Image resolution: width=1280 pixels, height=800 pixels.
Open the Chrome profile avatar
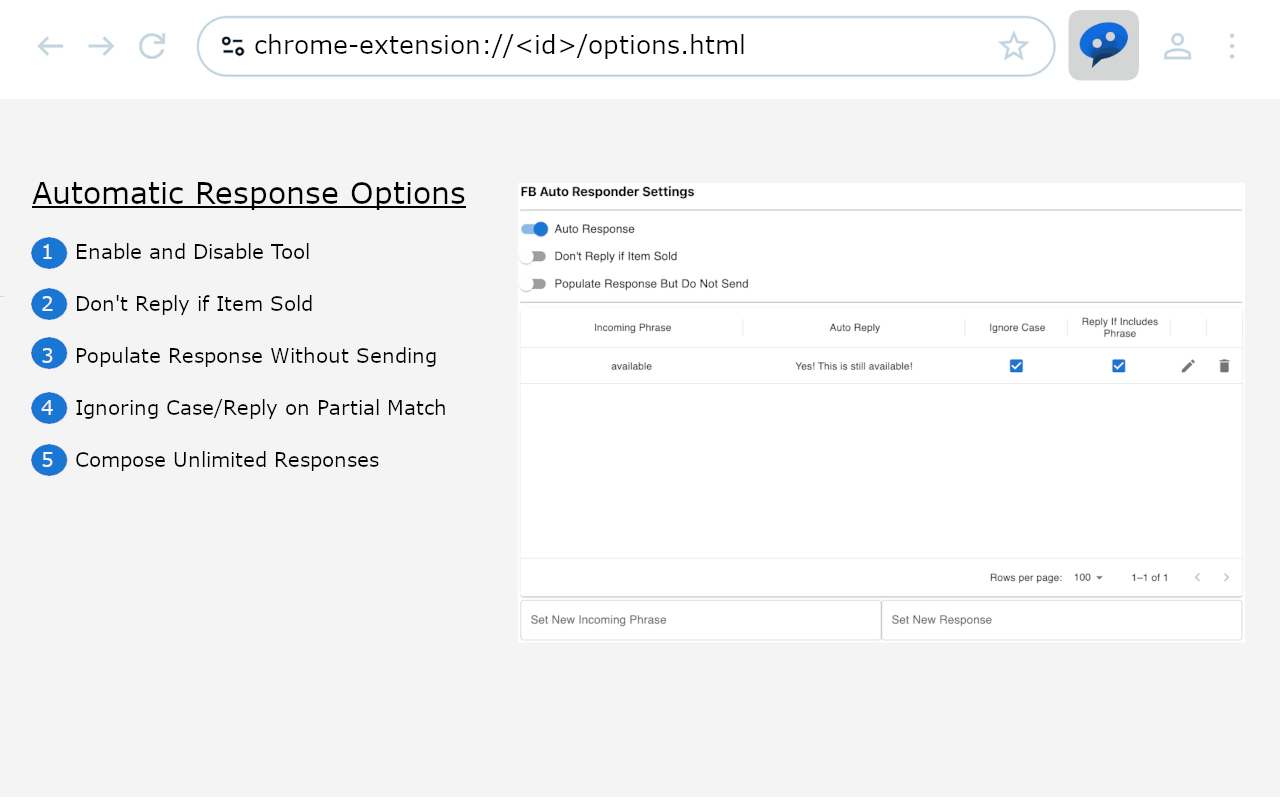tap(1178, 45)
